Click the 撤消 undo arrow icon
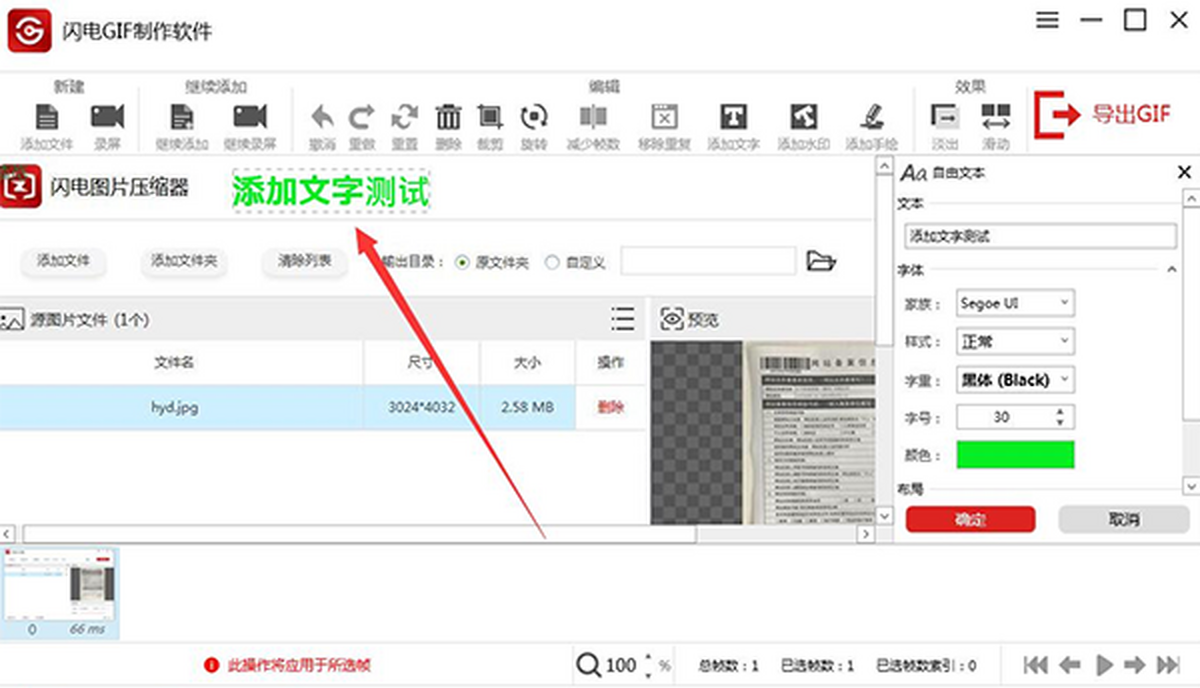1200x688 pixels. tap(322, 118)
